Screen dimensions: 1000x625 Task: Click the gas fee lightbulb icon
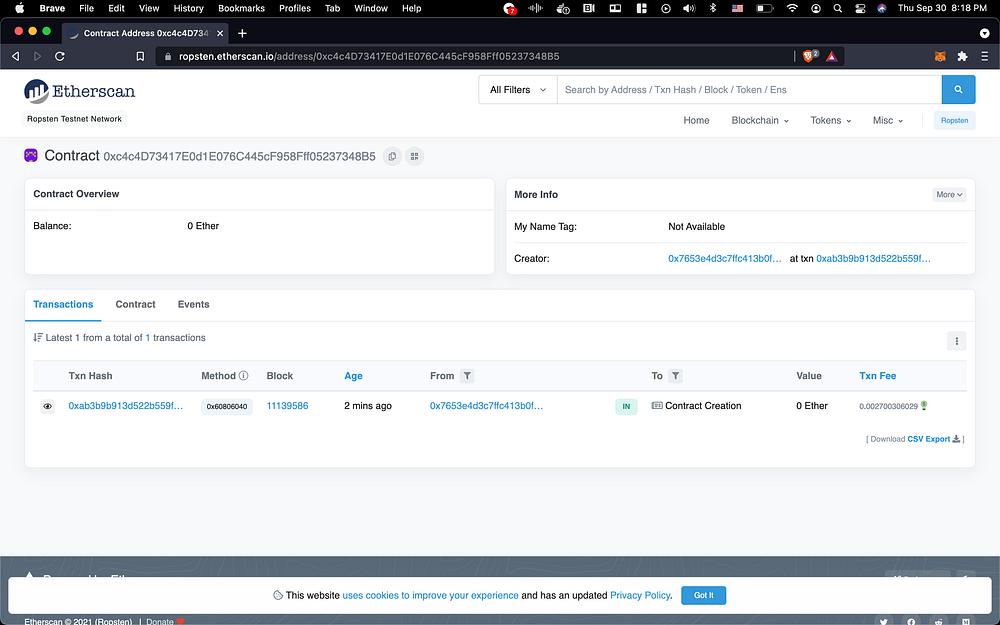(x=924, y=406)
